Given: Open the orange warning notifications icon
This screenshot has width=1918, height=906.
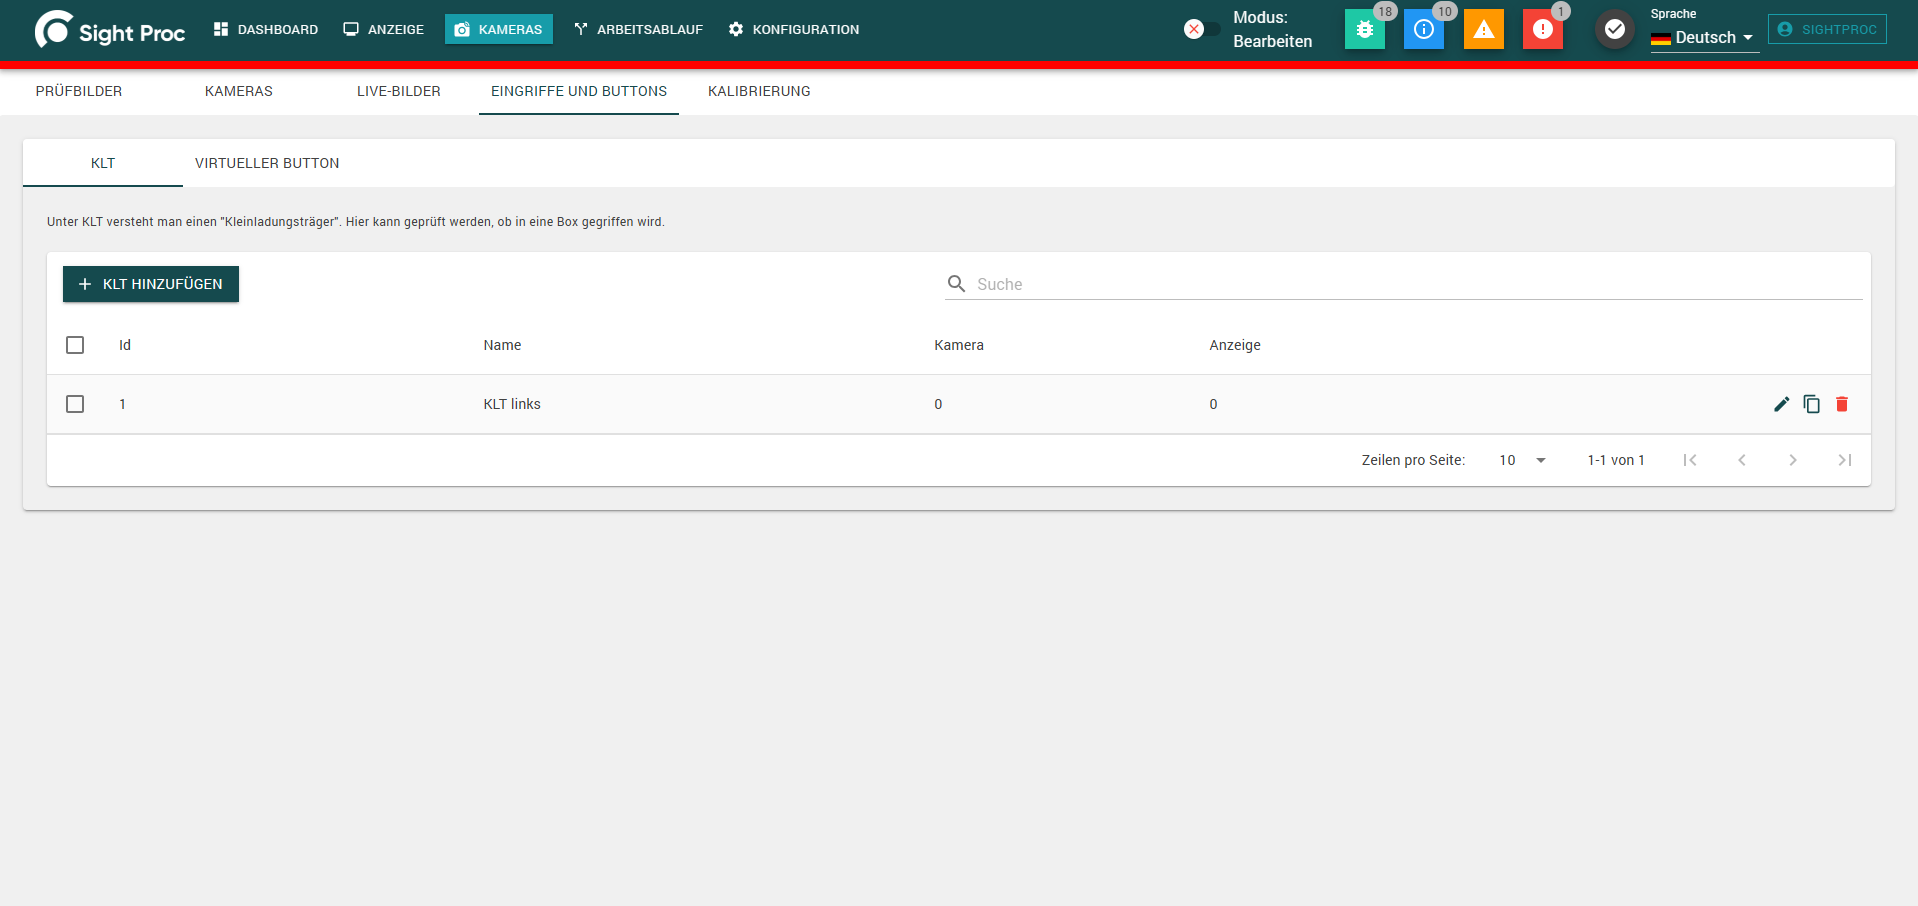Looking at the screenshot, I should (x=1484, y=30).
